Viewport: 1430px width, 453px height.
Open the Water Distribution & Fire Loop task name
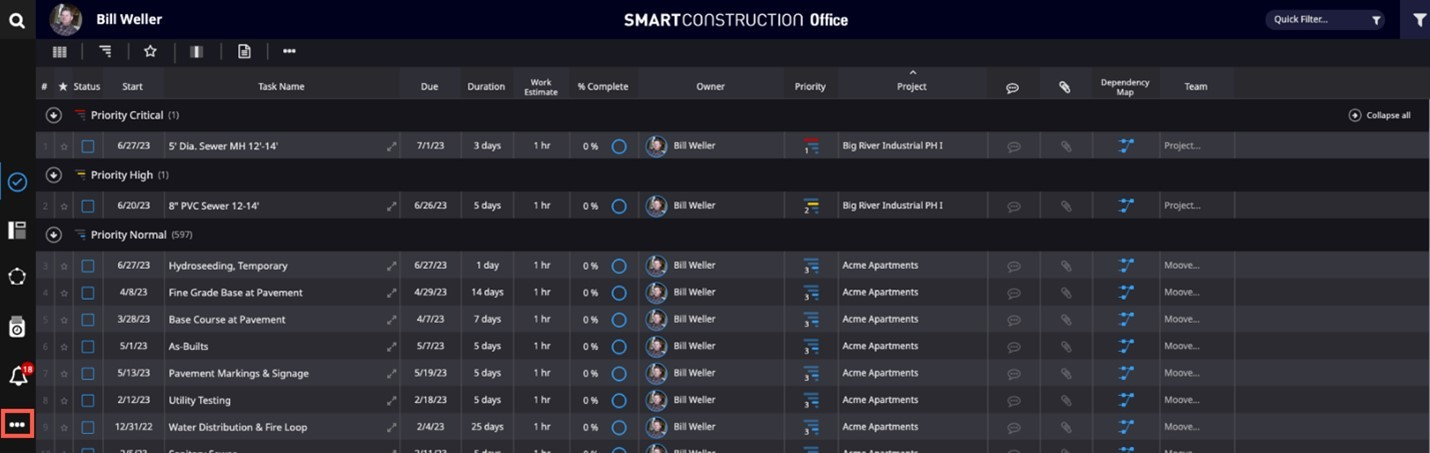(x=238, y=427)
